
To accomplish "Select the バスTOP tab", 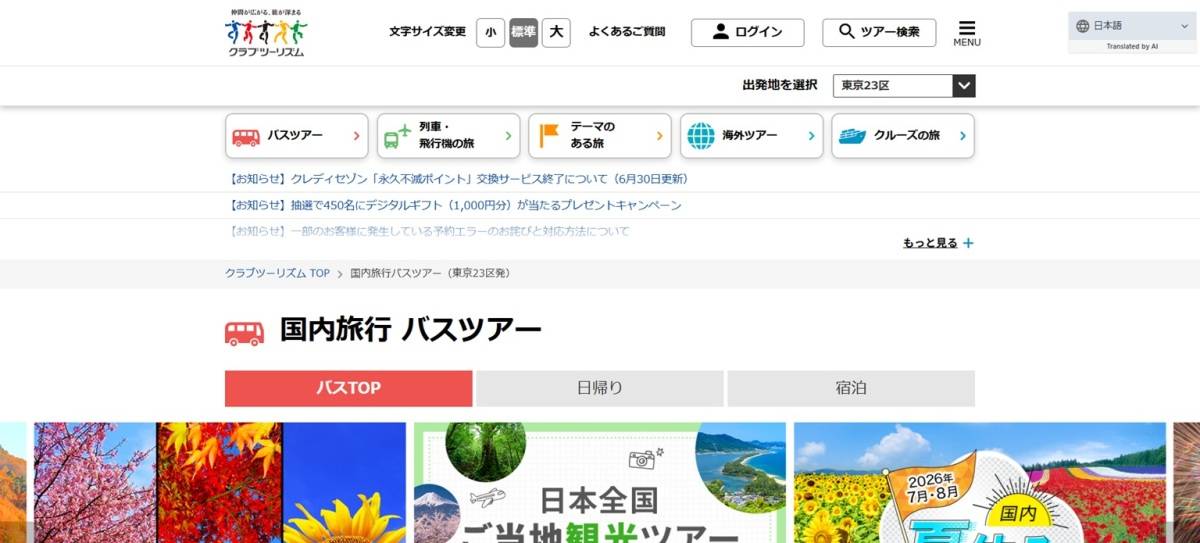I will tap(348, 388).
